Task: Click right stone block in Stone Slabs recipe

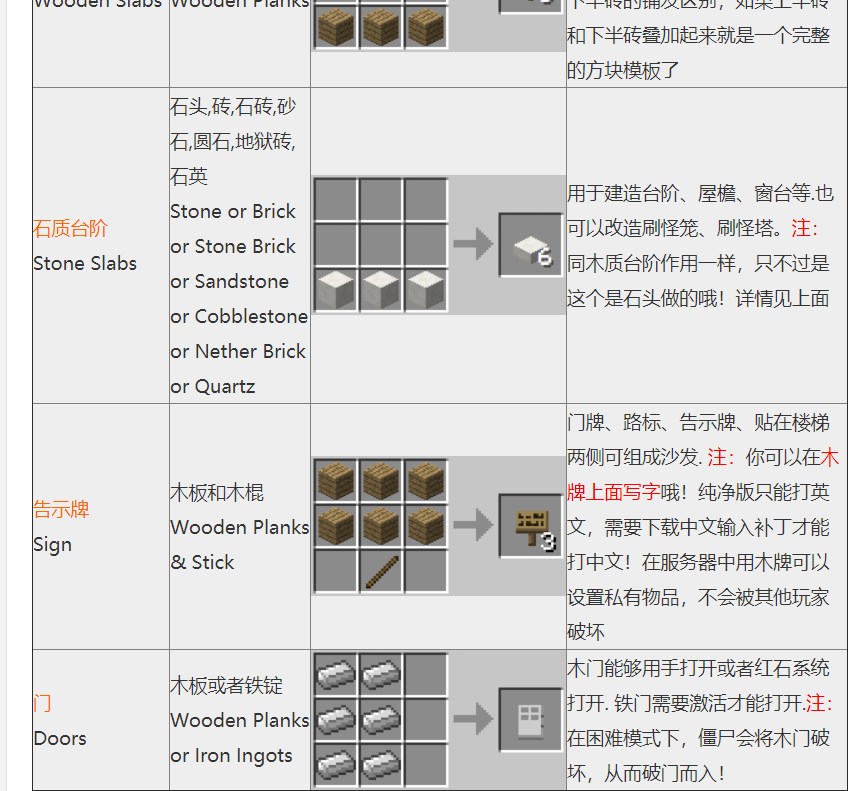Action: [426, 290]
